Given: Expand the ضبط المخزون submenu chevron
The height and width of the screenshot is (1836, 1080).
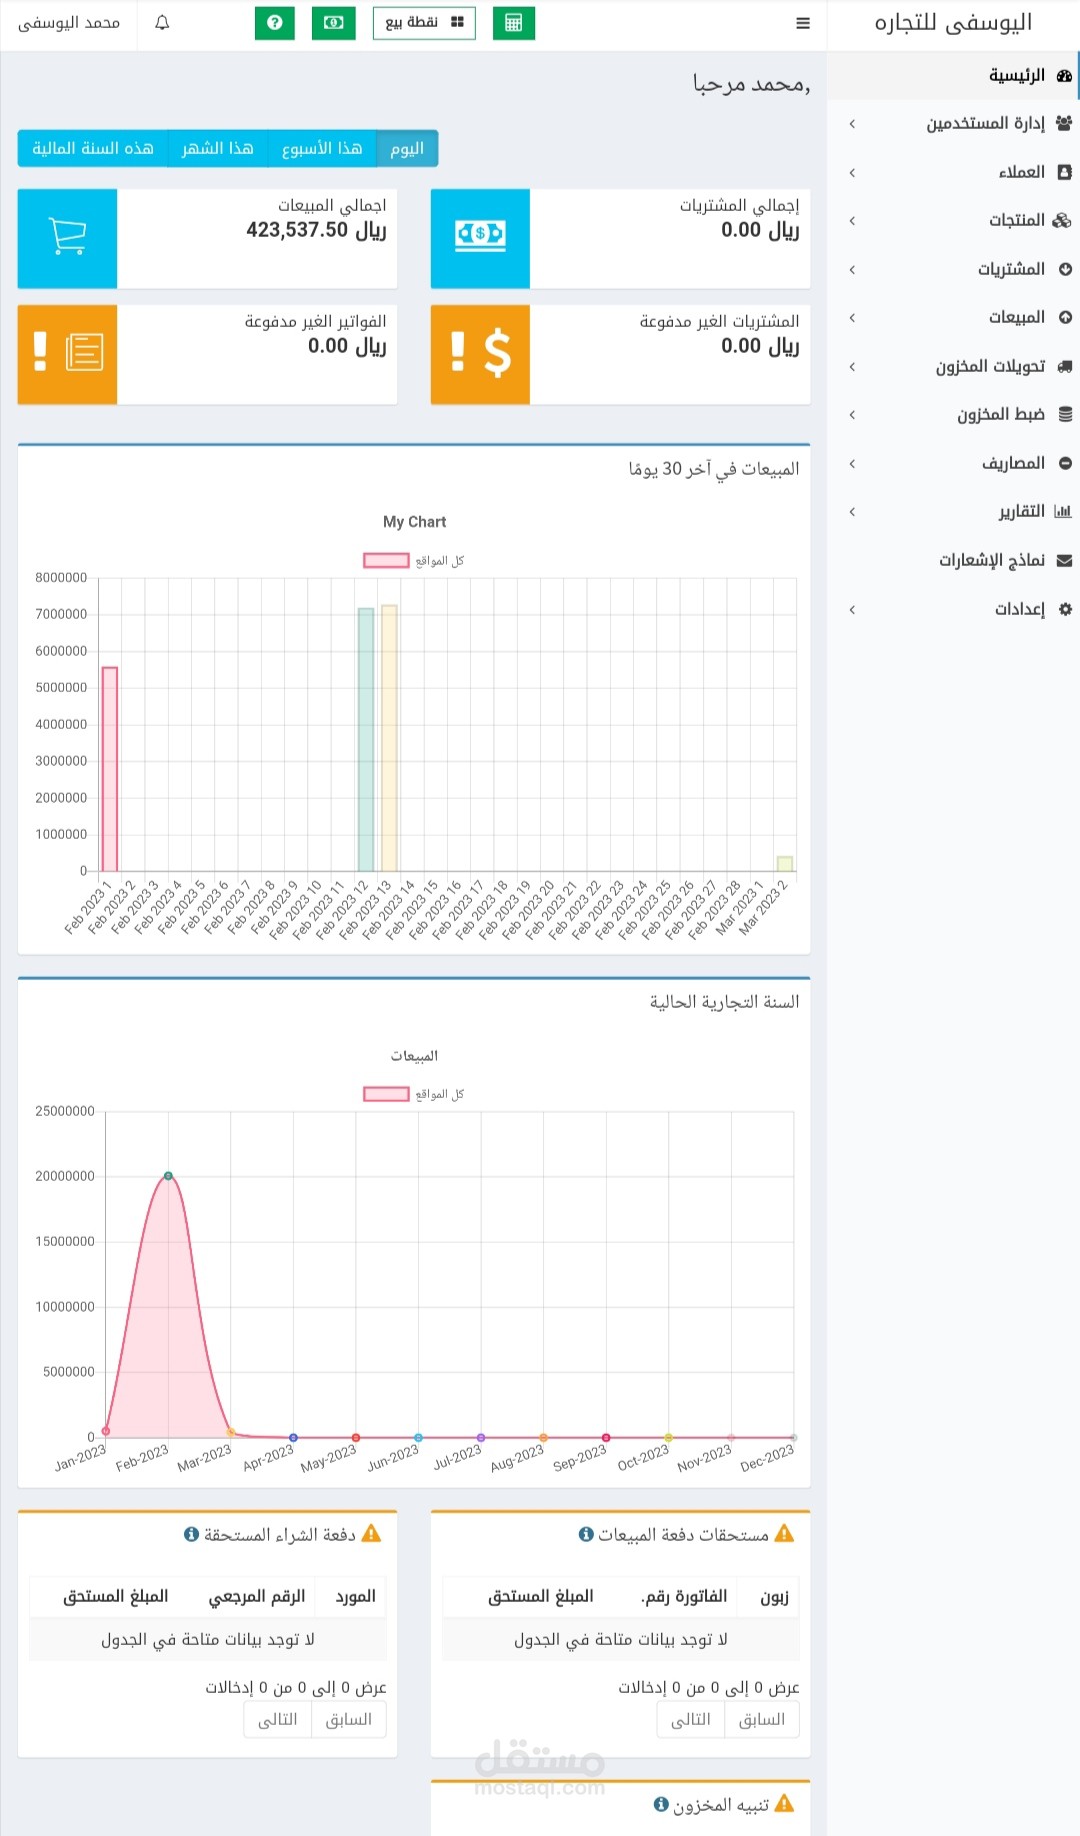Looking at the screenshot, I should pos(852,415).
